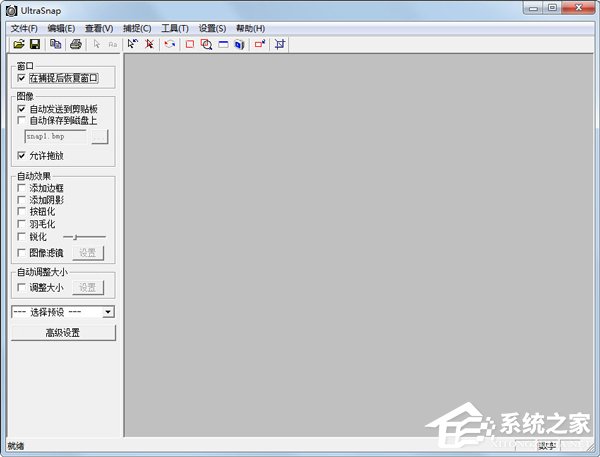The height and width of the screenshot is (457, 600).
Task: Enable 羽毛化 checkbox
Action: [x=21, y=224]
